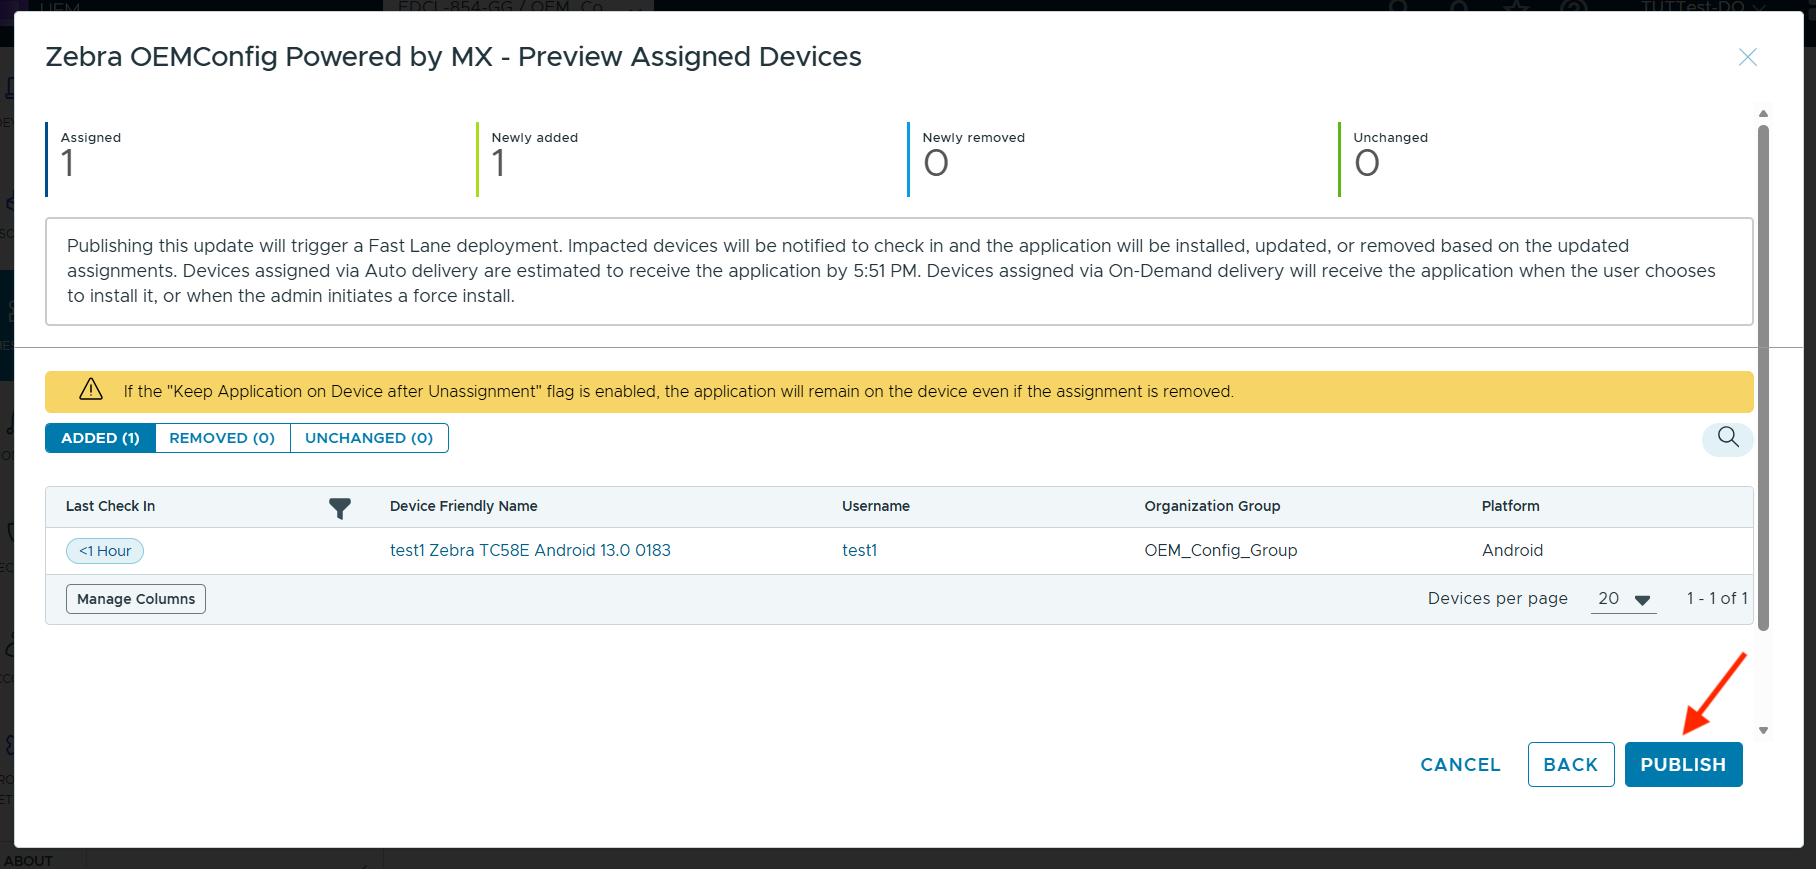The height and width of the screenshot is (869, 1816).
Task: Select the ADDED (1) tab
Action: pos(100,438)
